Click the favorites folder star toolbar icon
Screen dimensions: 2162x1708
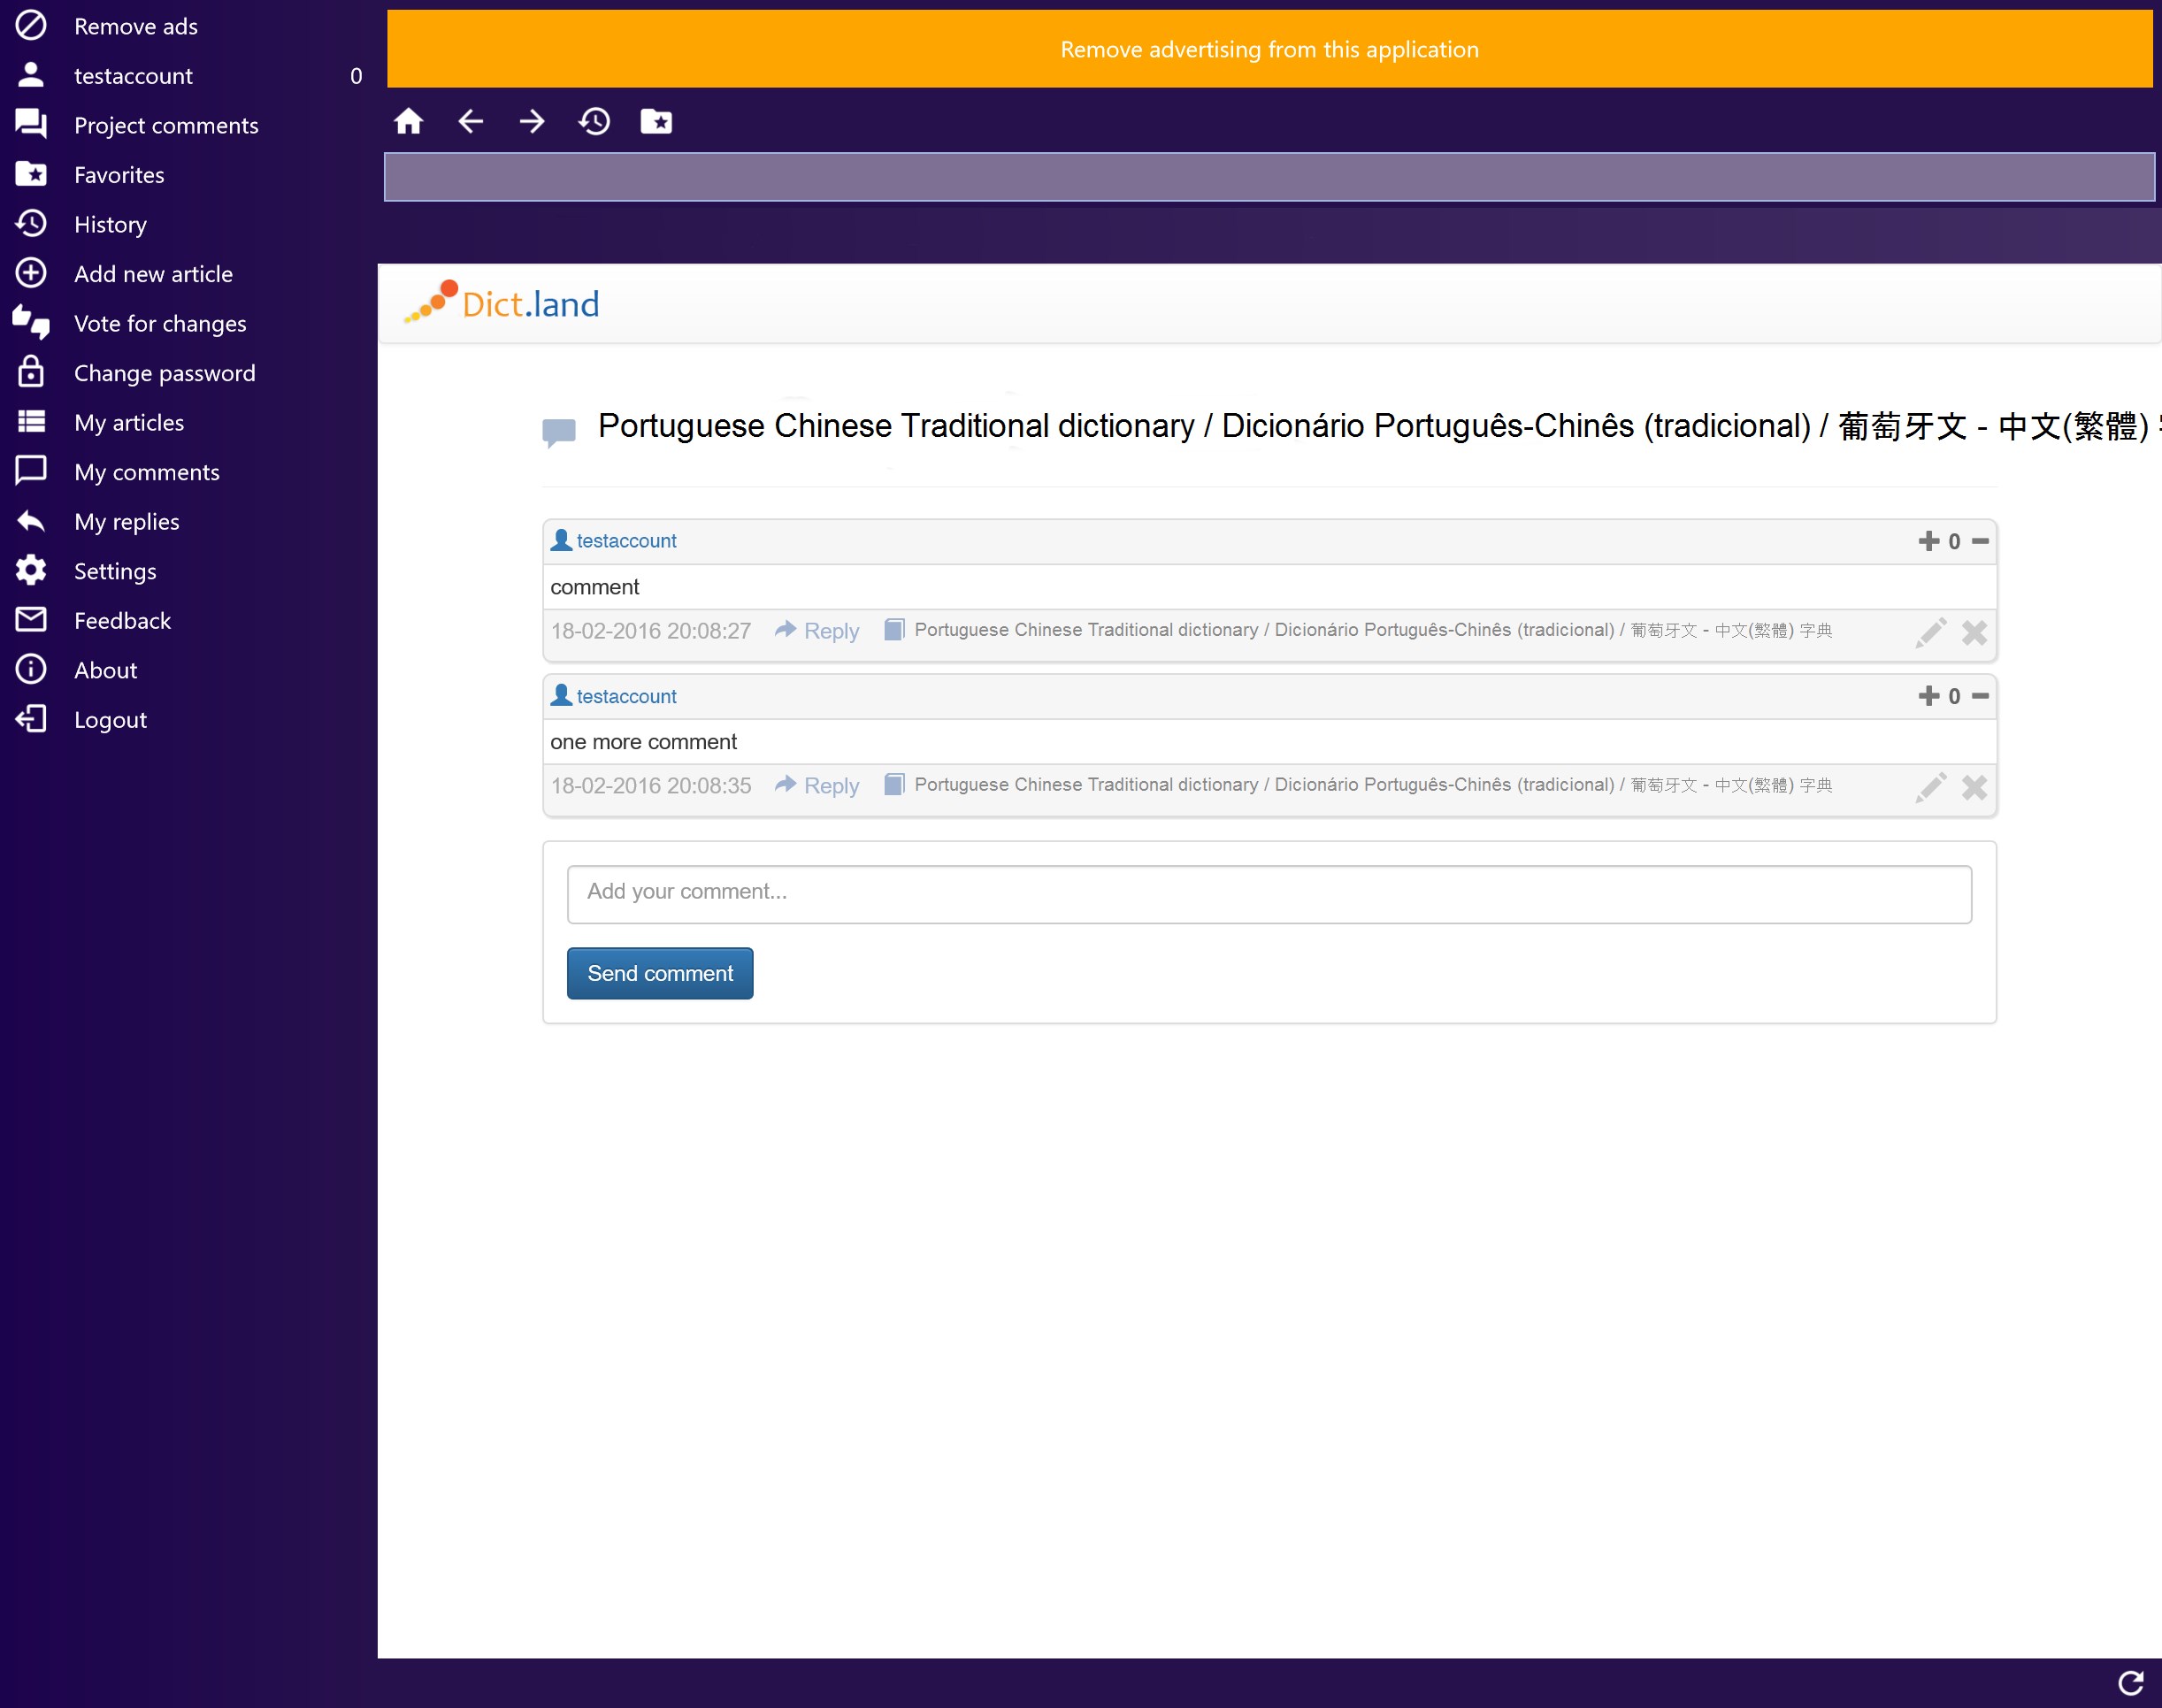point(656,122)
